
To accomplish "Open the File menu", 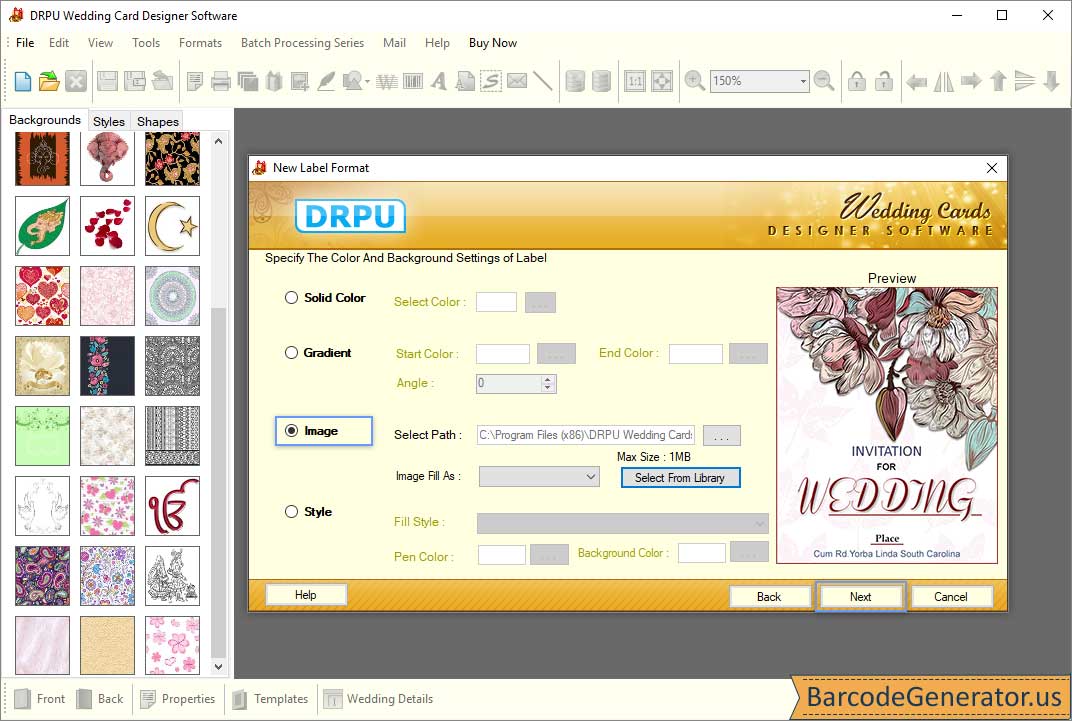I will (25, 42).
